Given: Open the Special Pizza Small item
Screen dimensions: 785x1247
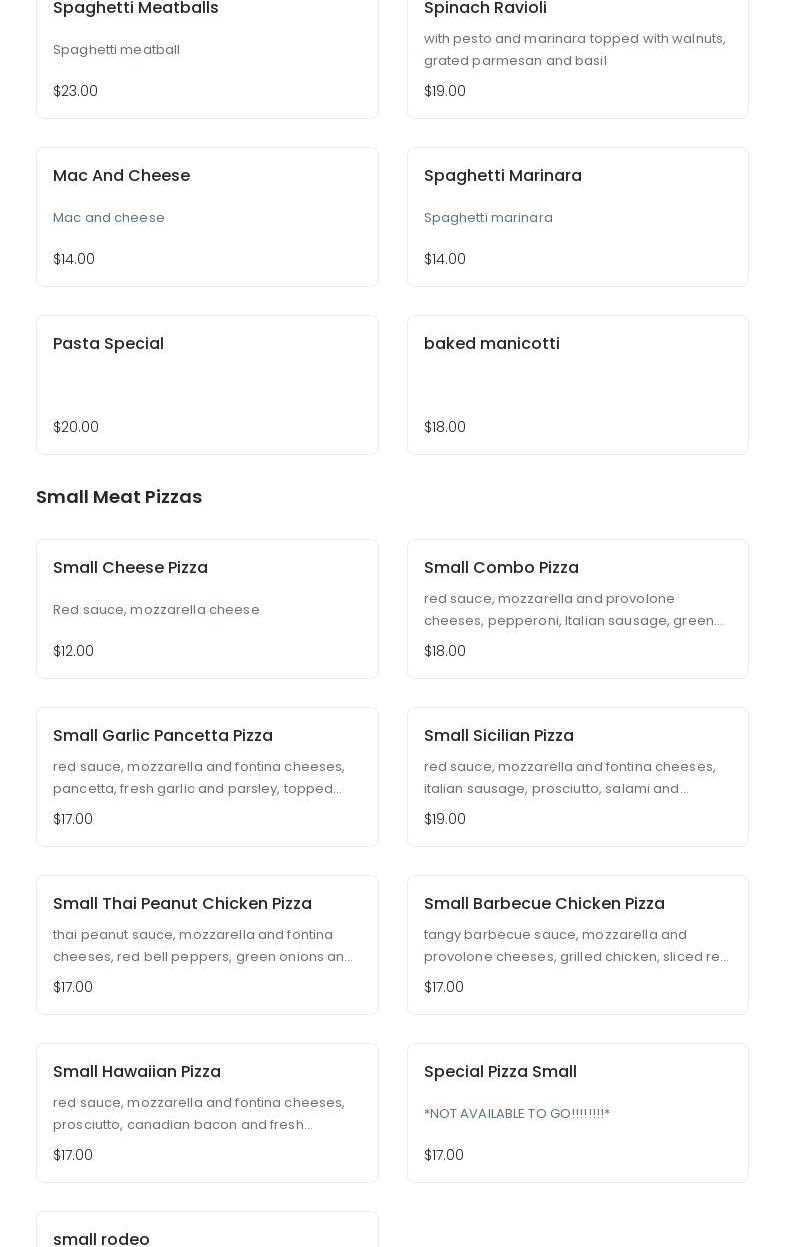Looking at the screenshot, I should (x=578, y=1113).
